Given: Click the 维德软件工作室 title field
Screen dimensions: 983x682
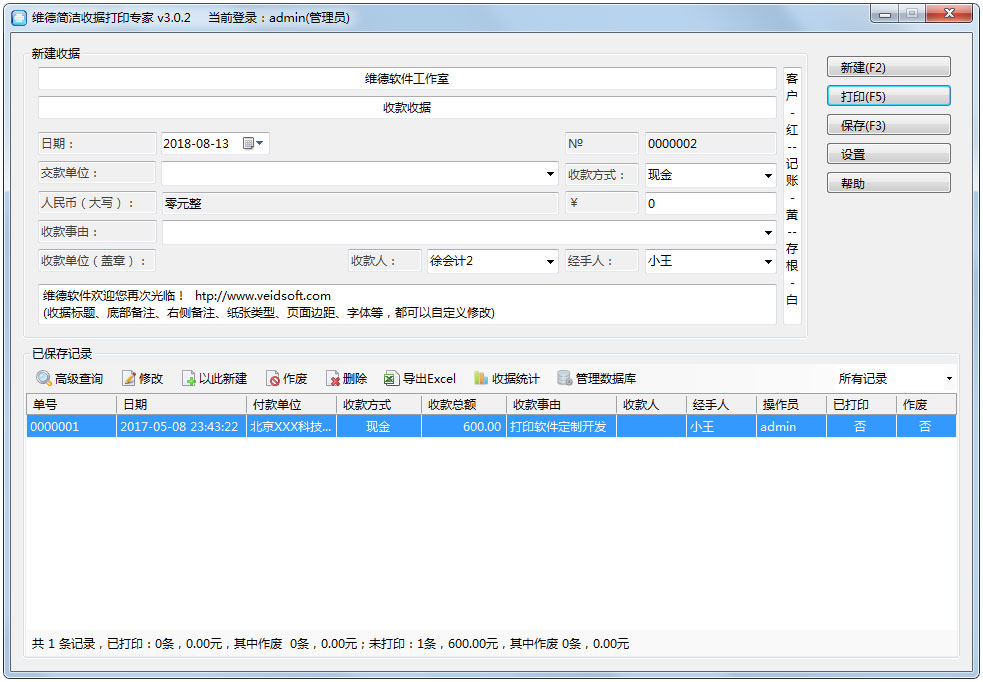Looking at the screenshot, I should click(407, 79).
